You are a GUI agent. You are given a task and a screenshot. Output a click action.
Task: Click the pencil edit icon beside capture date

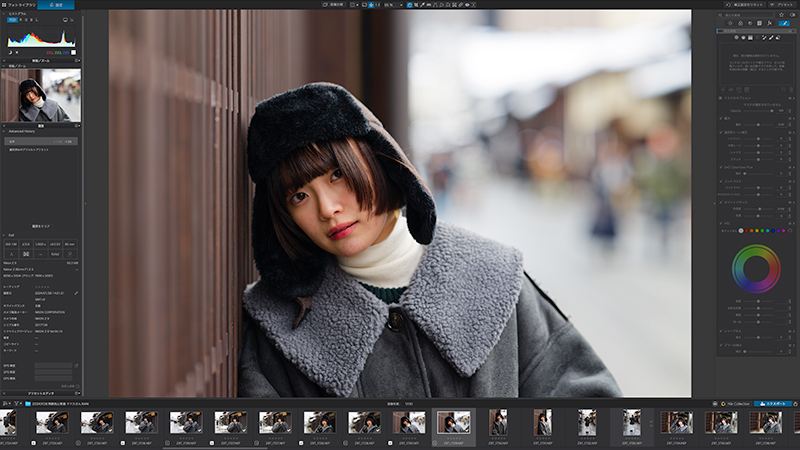[x=76, y=293]
